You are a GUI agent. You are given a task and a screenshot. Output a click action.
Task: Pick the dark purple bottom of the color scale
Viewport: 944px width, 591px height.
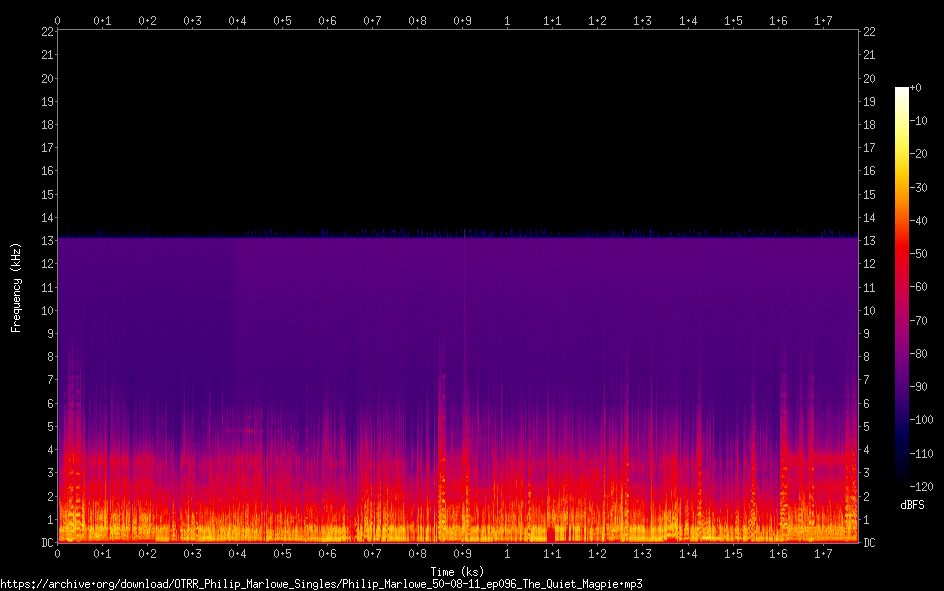click(901, 482)
